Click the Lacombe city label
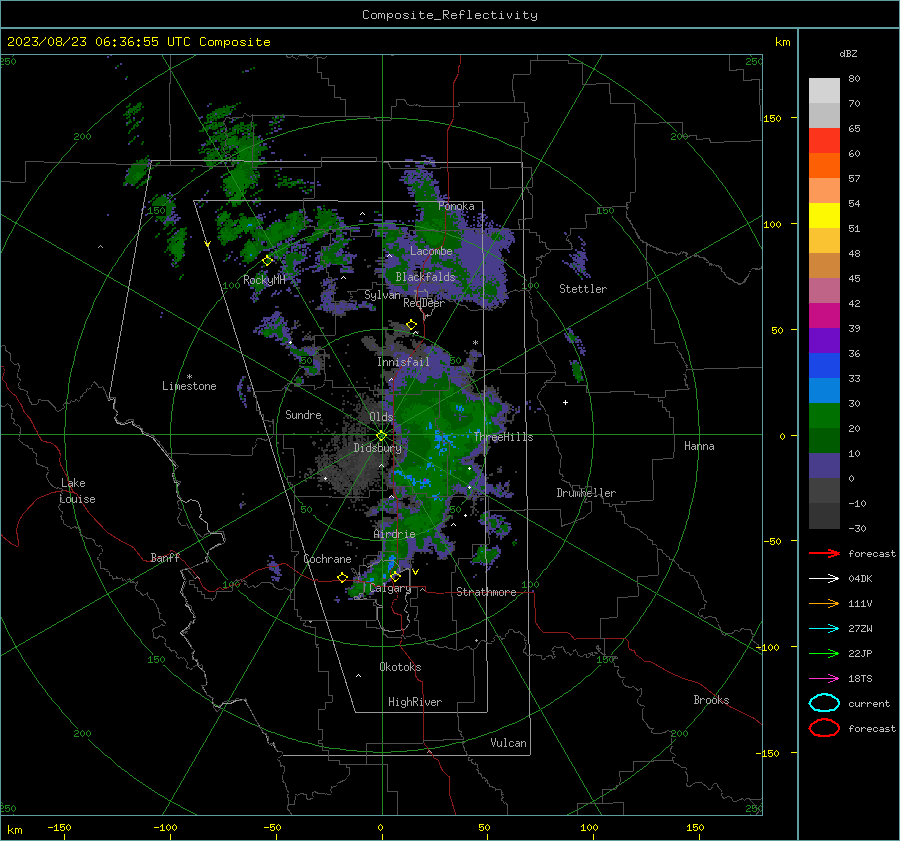This screenshot has height=841, width=900. 431,251
